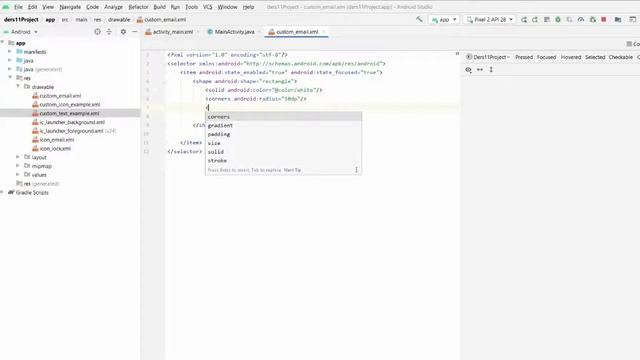Click the Collapse All icon in Project panel

point(109,31)
